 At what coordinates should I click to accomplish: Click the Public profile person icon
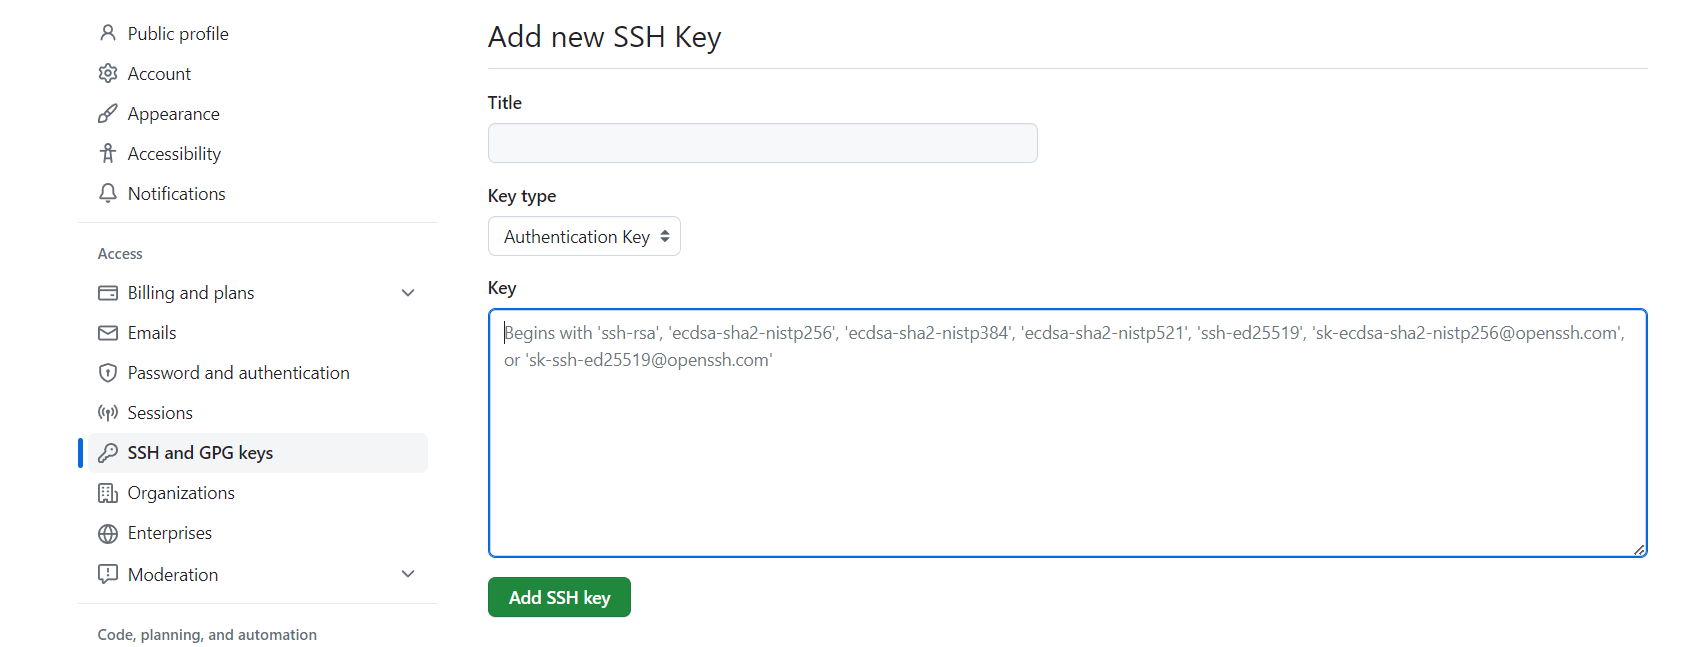coord(108,33)
